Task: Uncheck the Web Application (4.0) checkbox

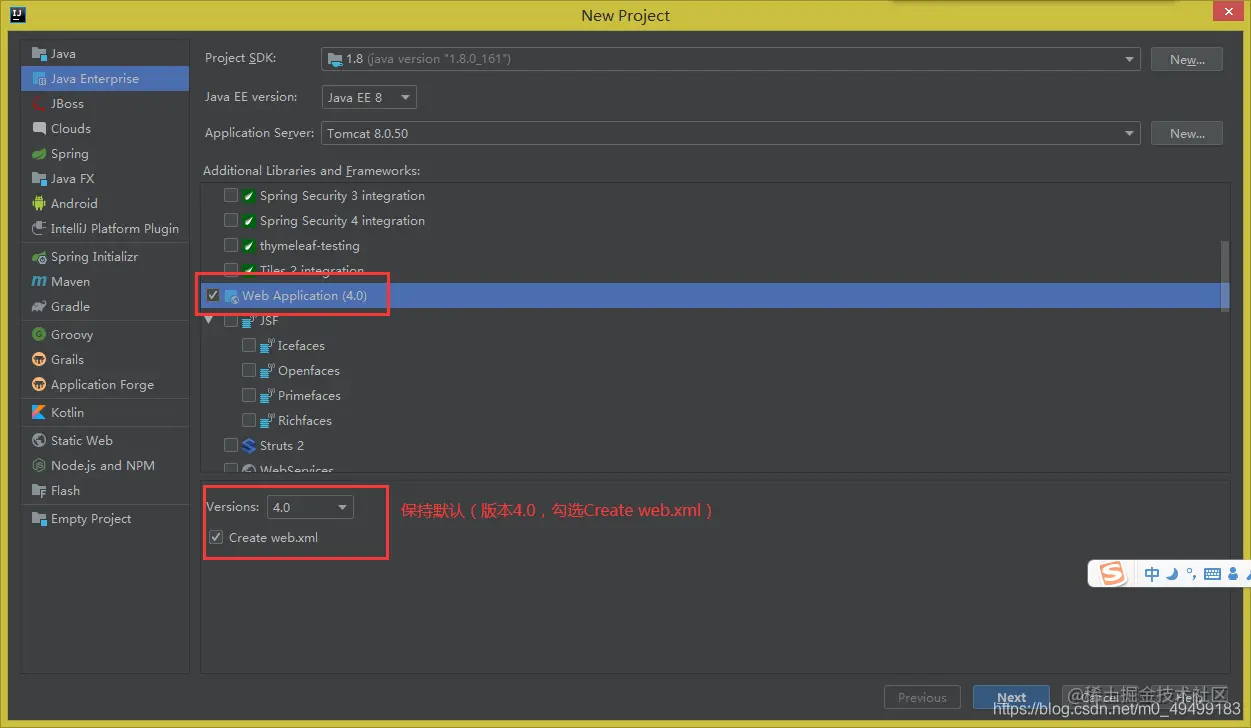Action: point(213,296)
